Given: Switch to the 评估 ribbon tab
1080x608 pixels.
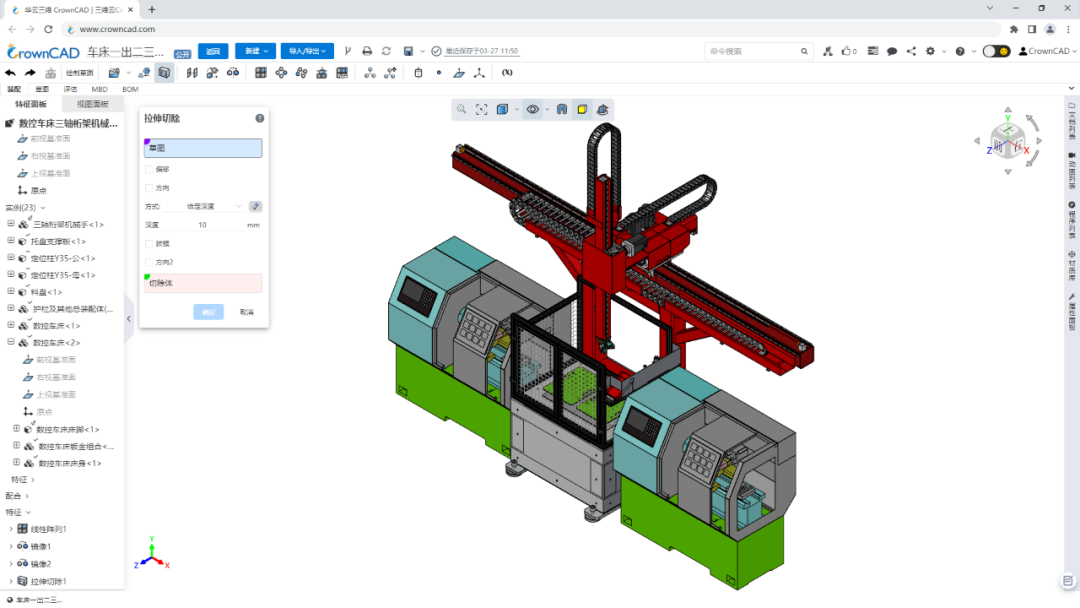Looking at the screenshot, I should (70, 89).
